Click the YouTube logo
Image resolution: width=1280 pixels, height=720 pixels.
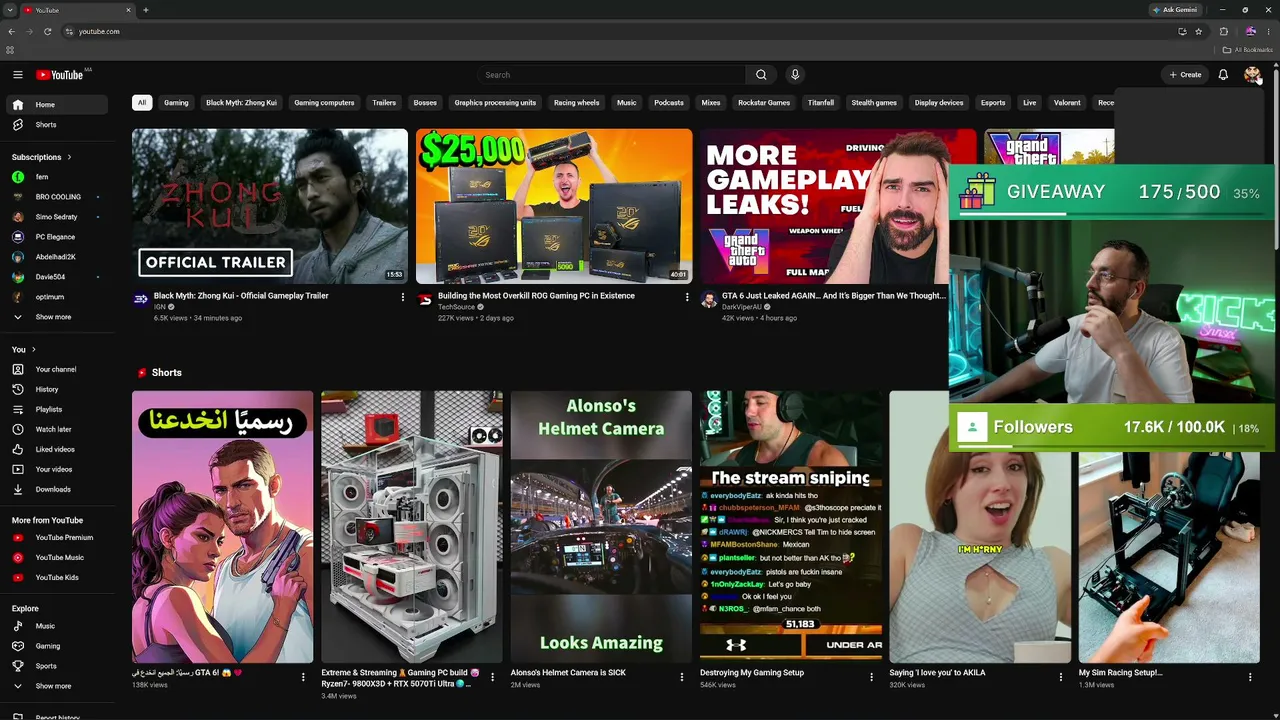click(60, 75)
